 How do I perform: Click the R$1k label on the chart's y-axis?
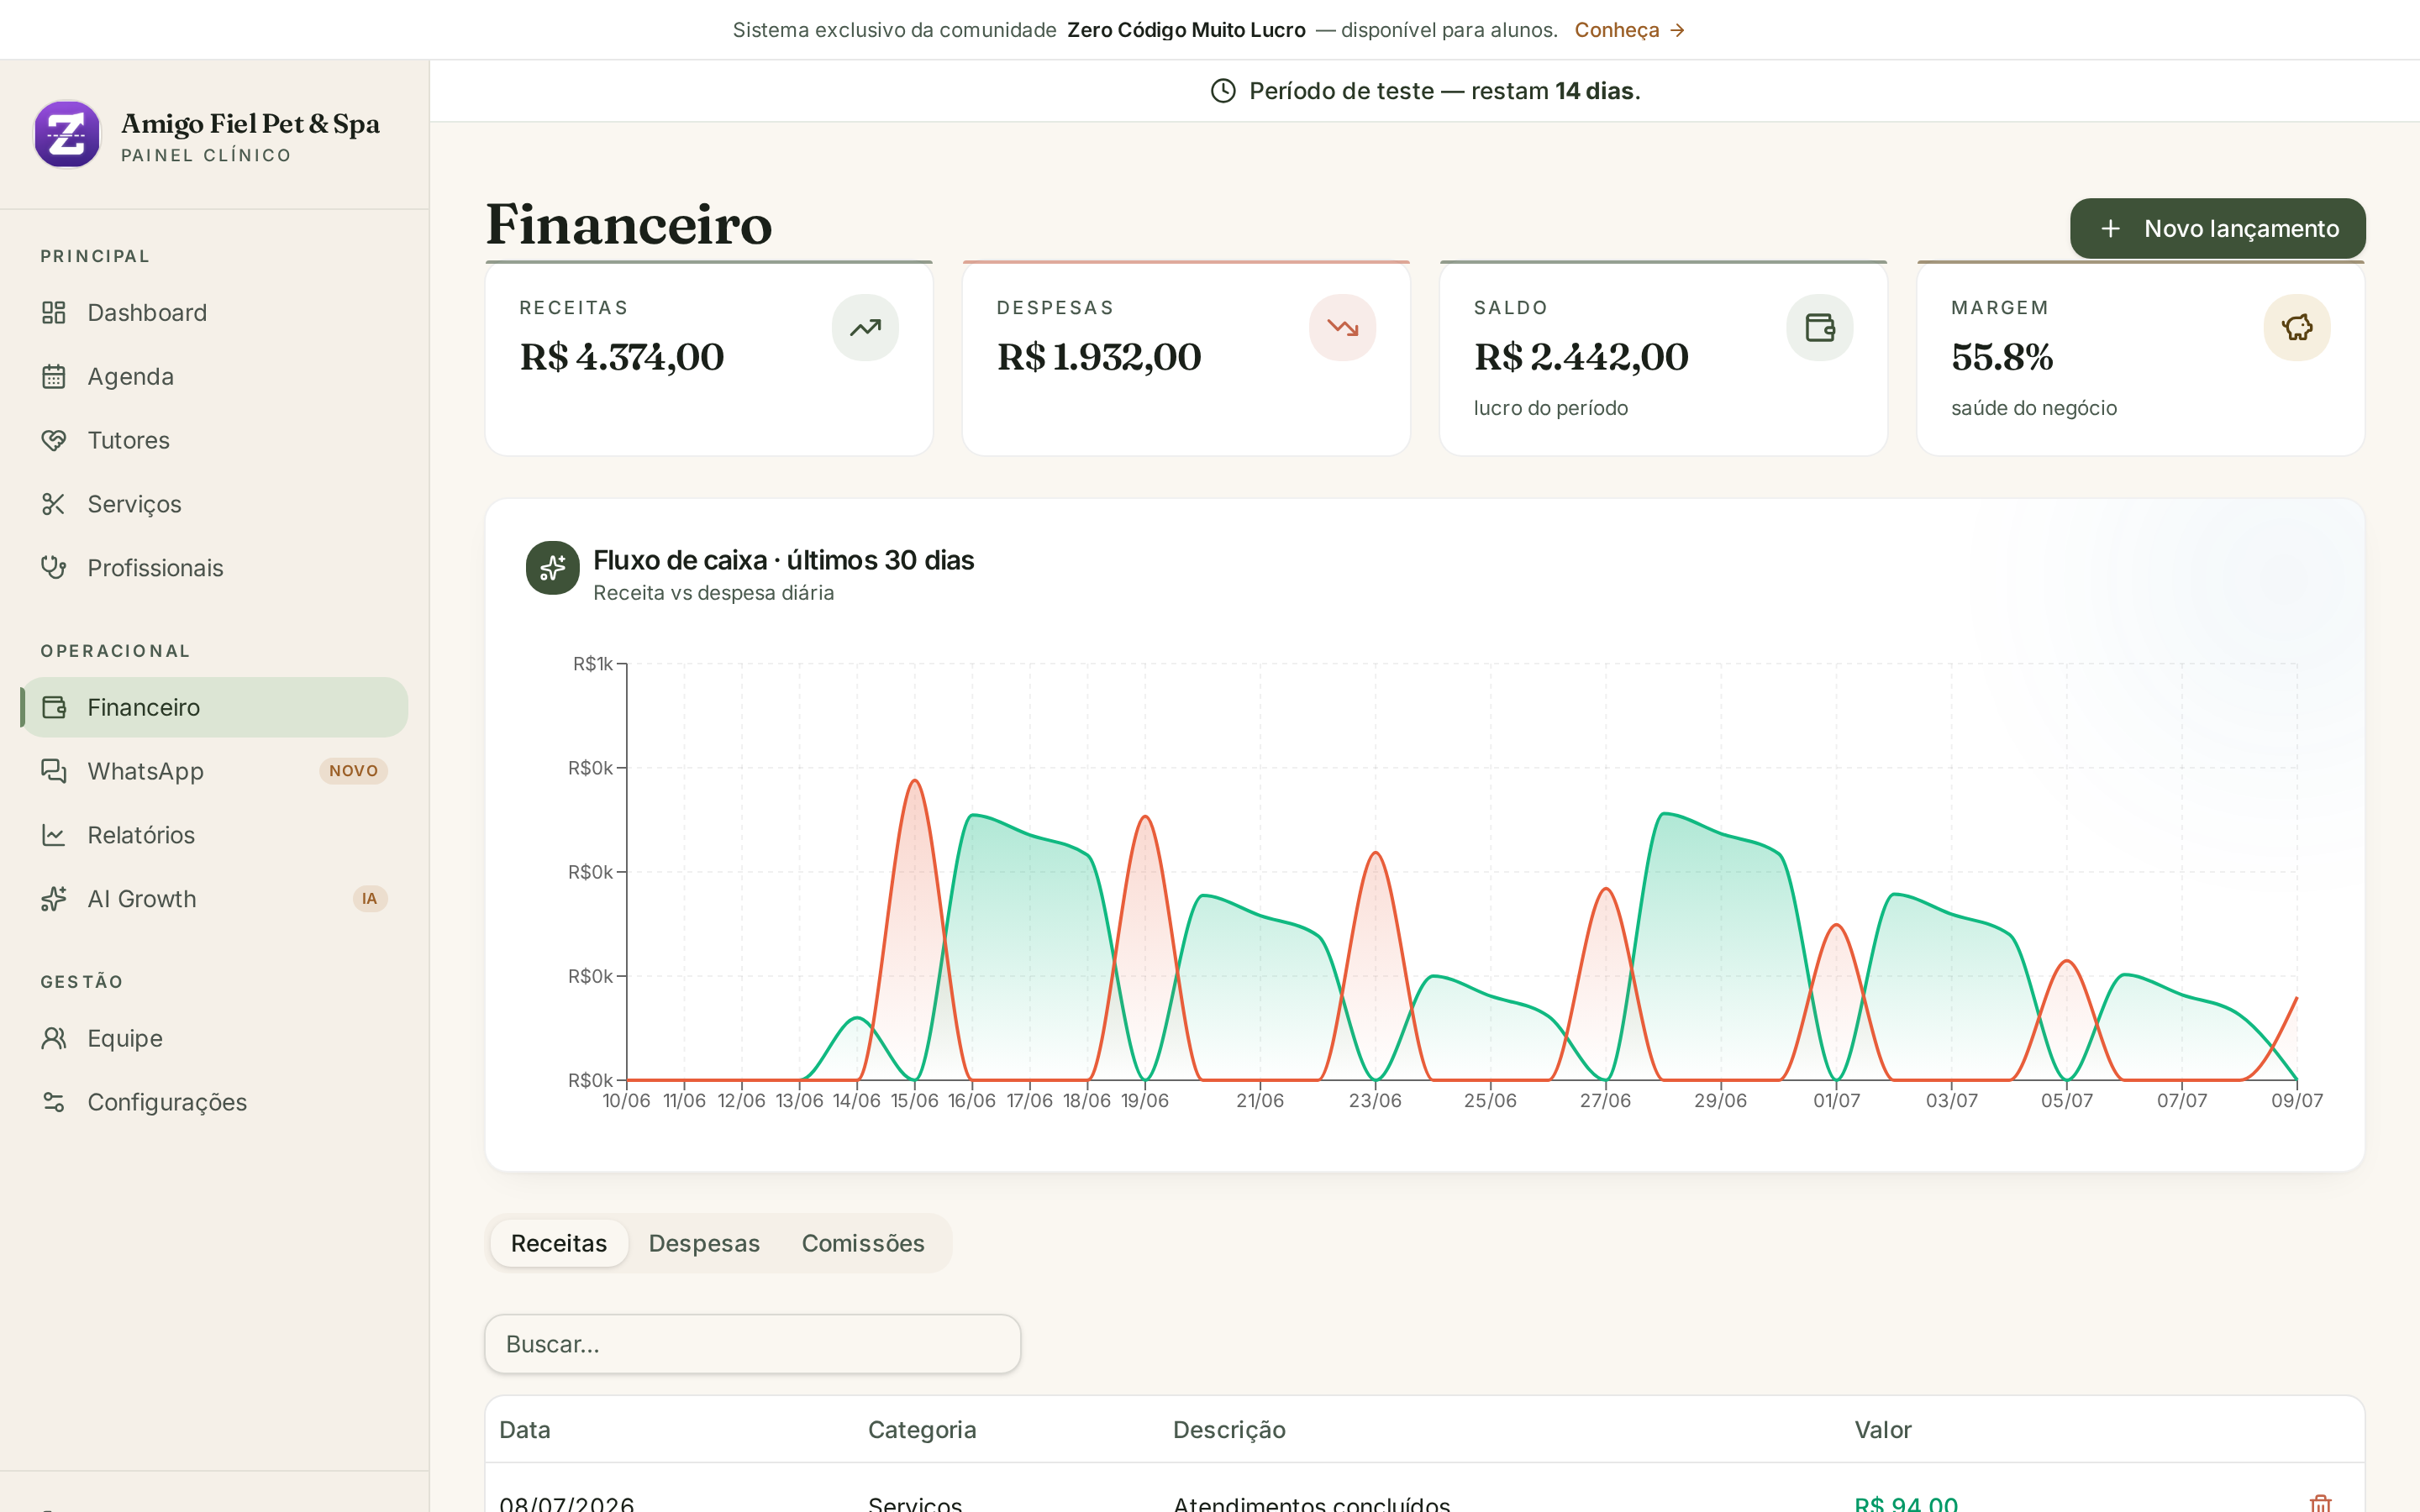click(x=593, y=664)
